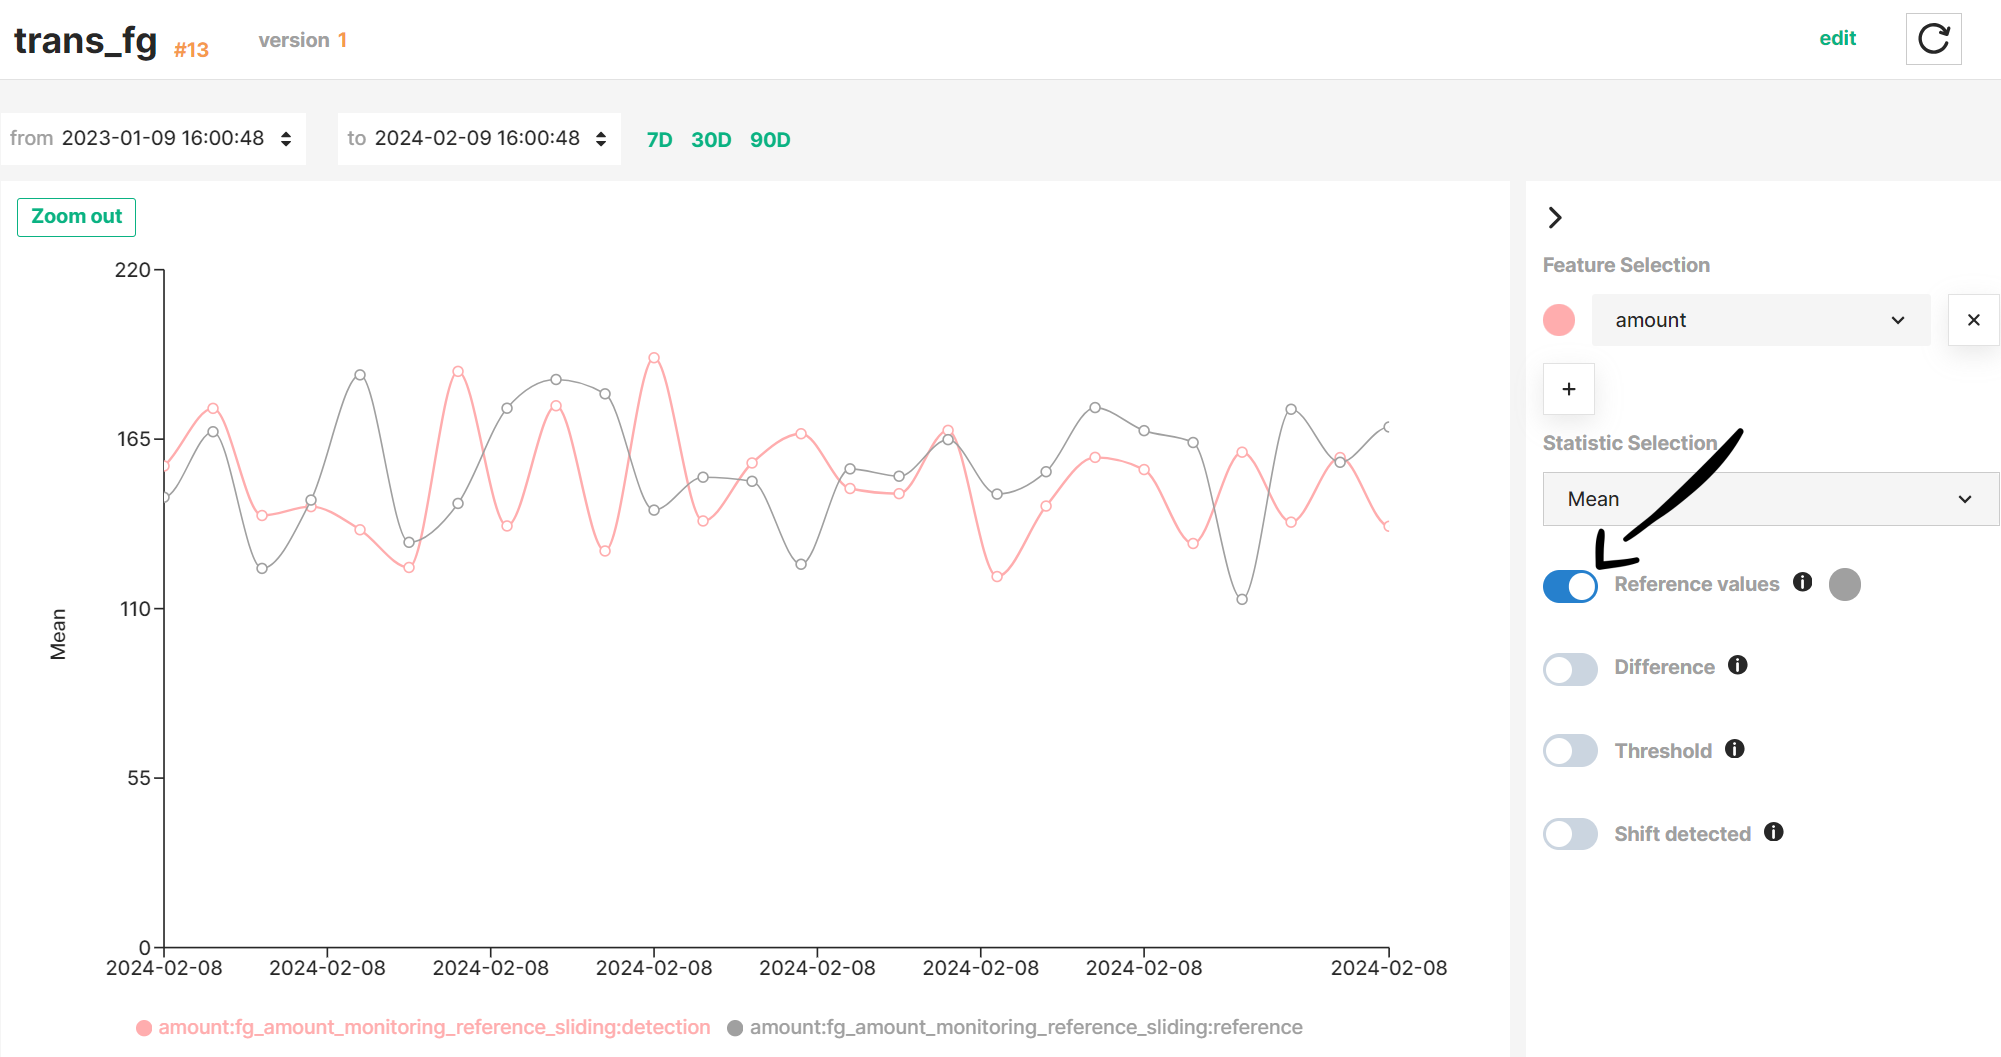This screenshot has width=2001, height=1057.
Task: Click the edit link
Action: point(1839,38)
